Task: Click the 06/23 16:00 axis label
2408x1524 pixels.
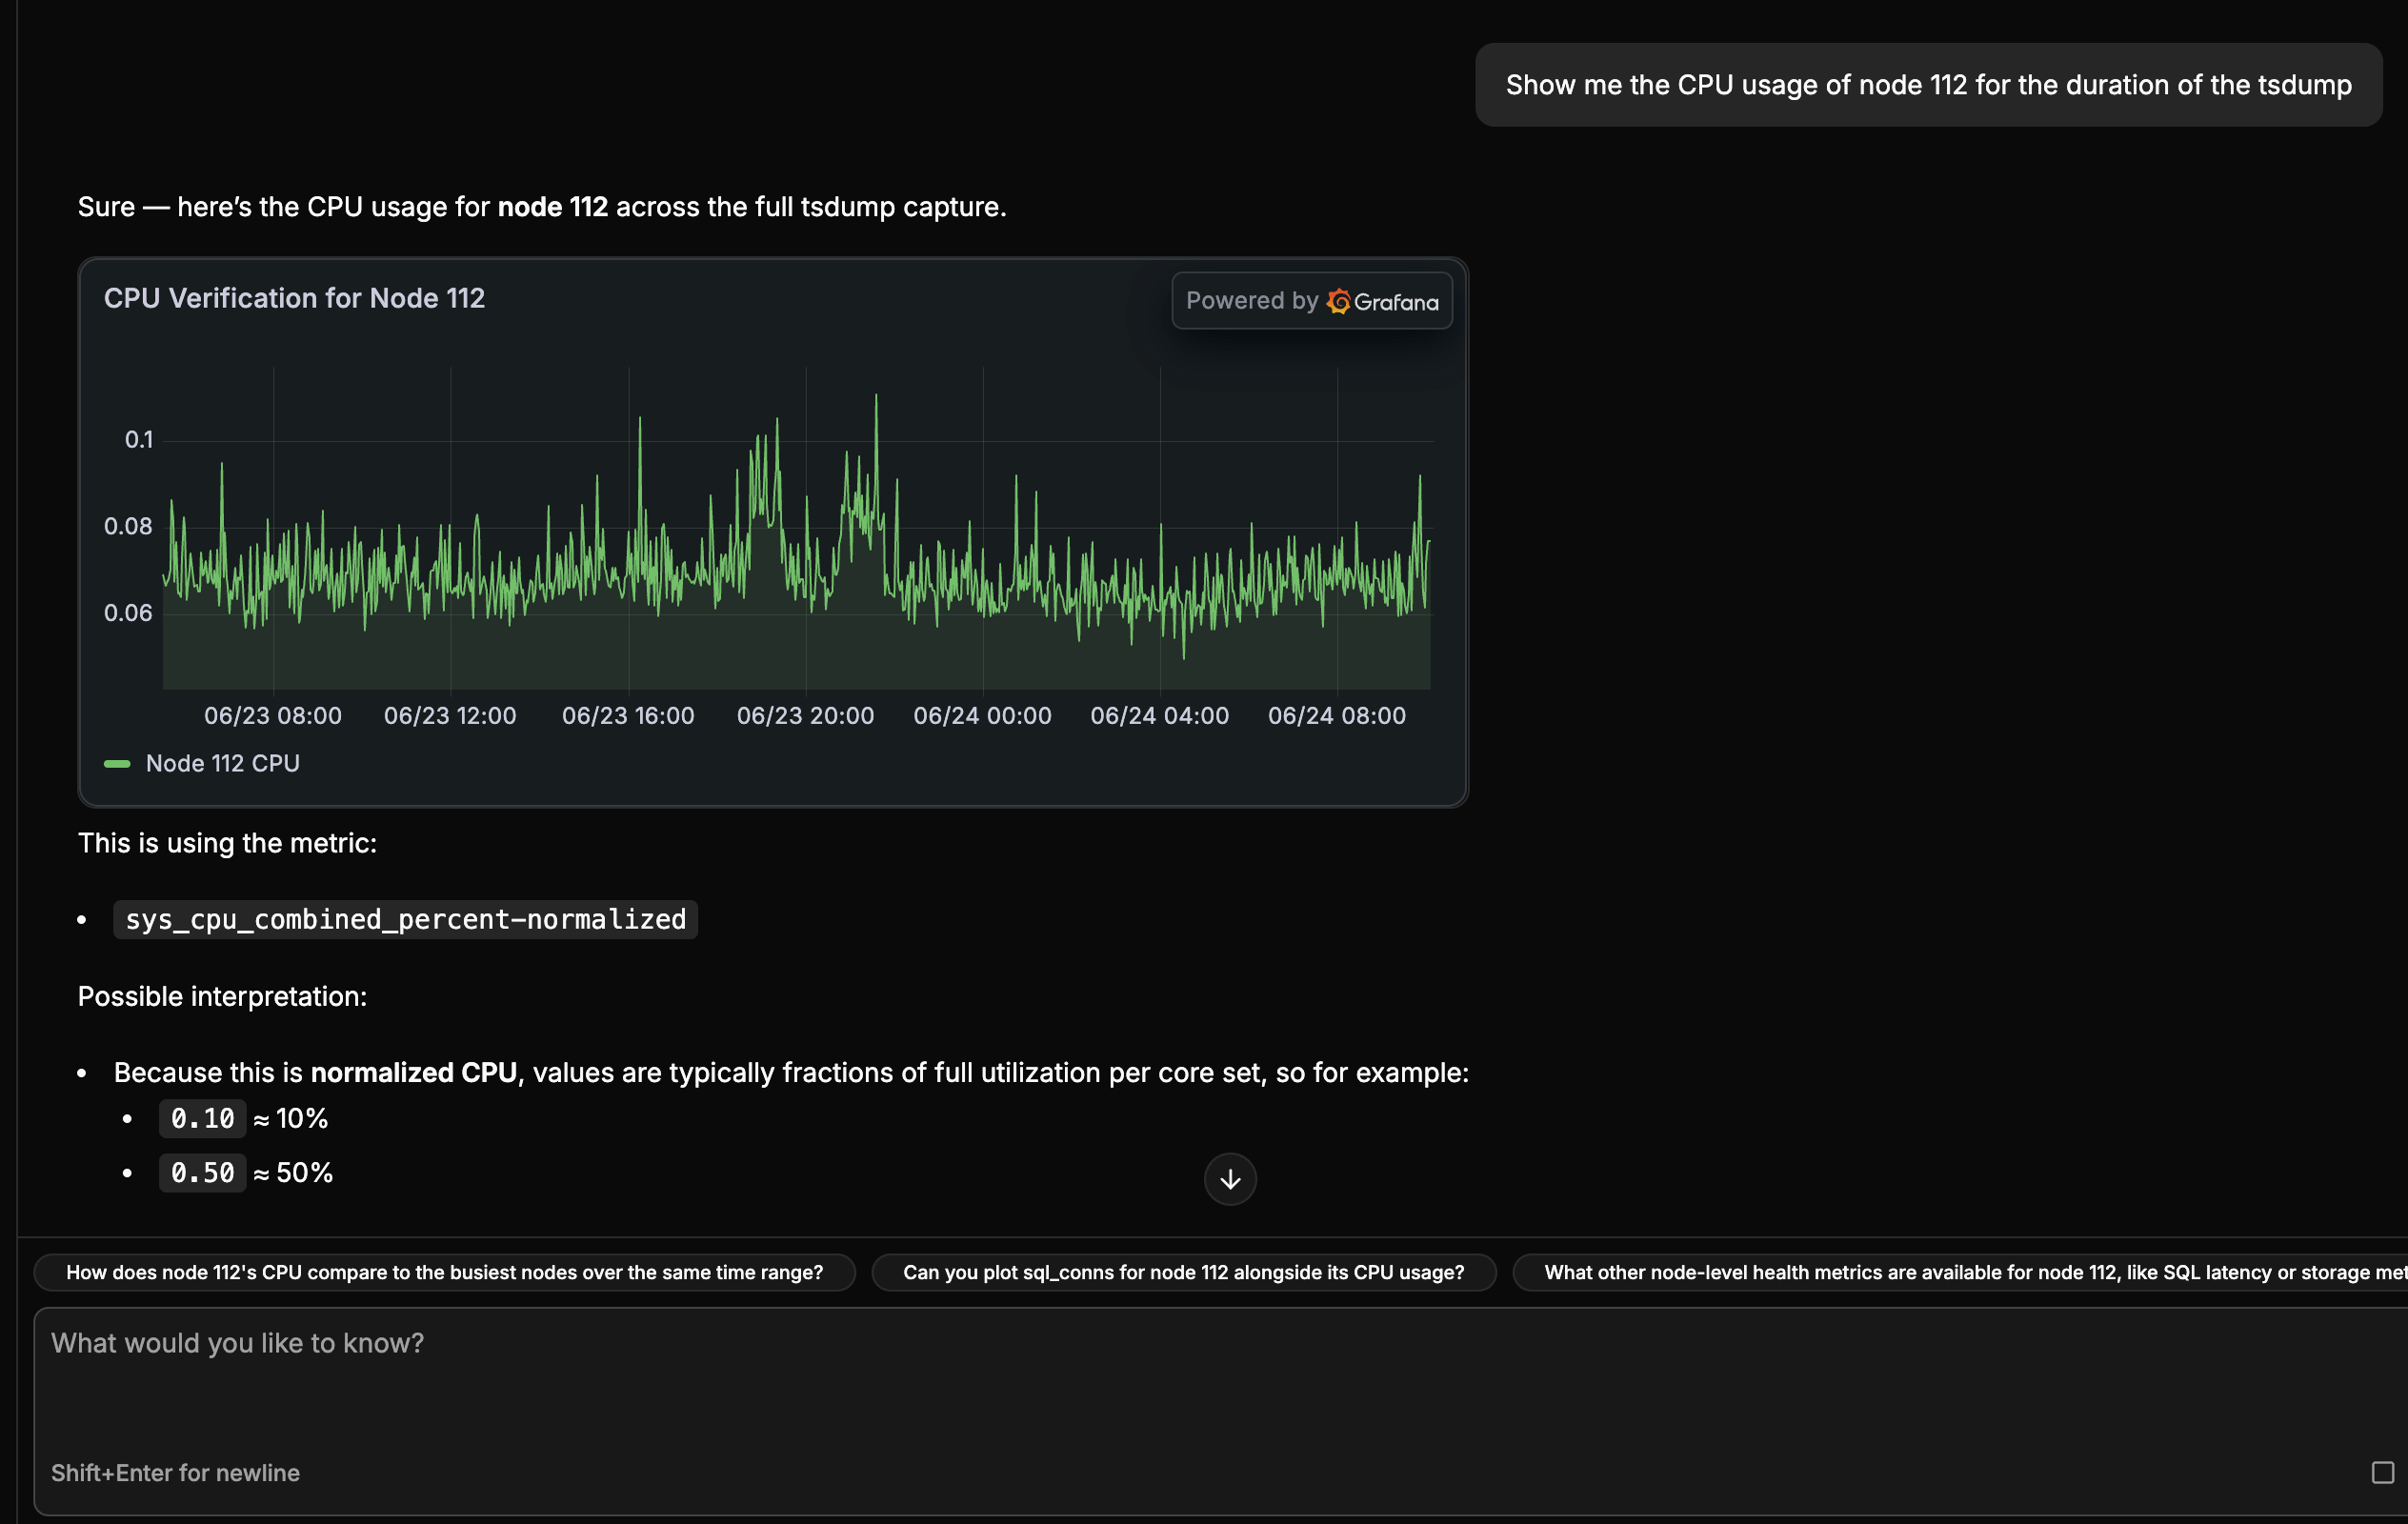Action: tap(628, 716)
